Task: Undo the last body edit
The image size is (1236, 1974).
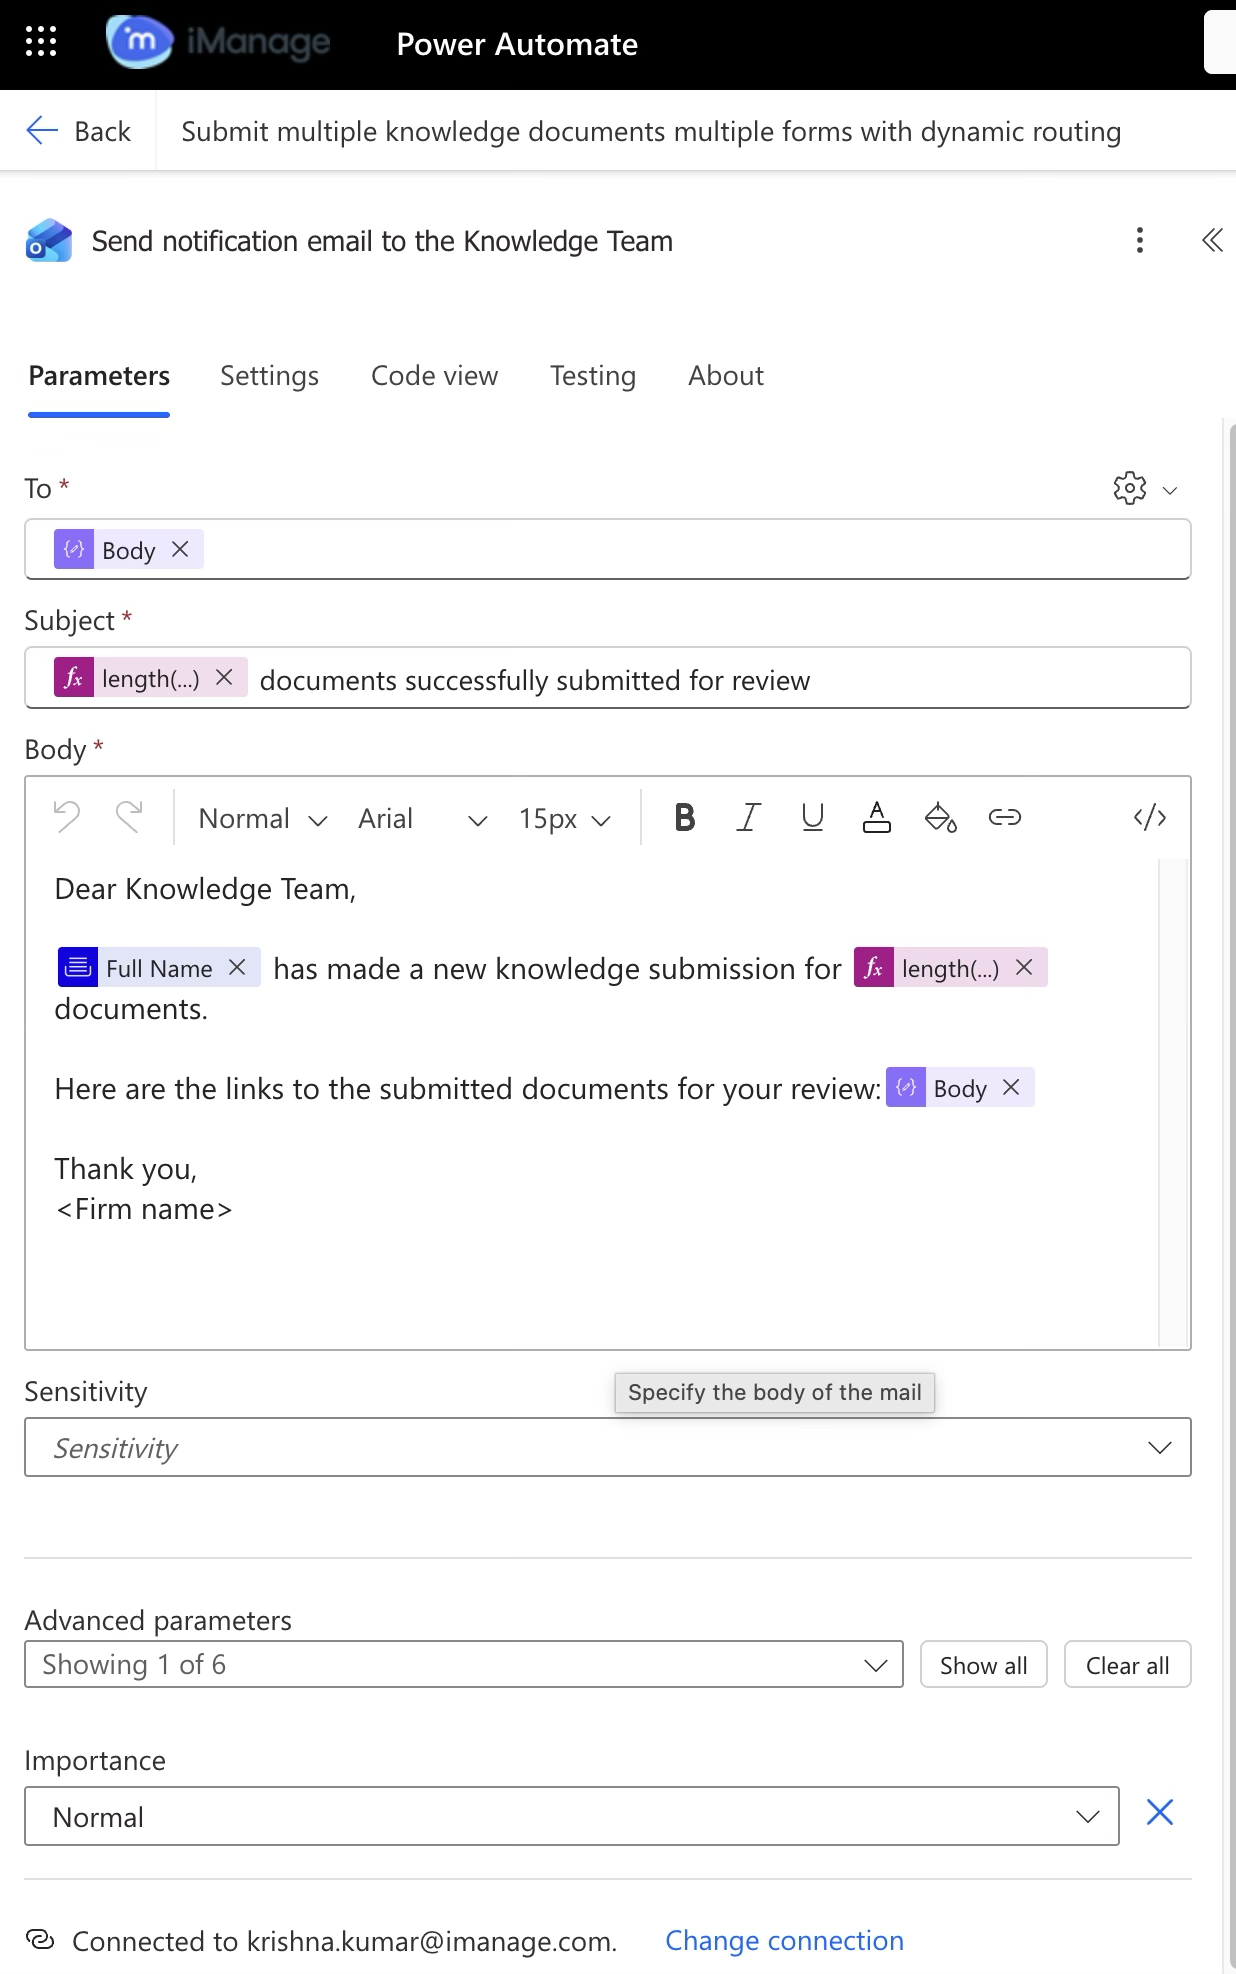Action: coord(67,817)
